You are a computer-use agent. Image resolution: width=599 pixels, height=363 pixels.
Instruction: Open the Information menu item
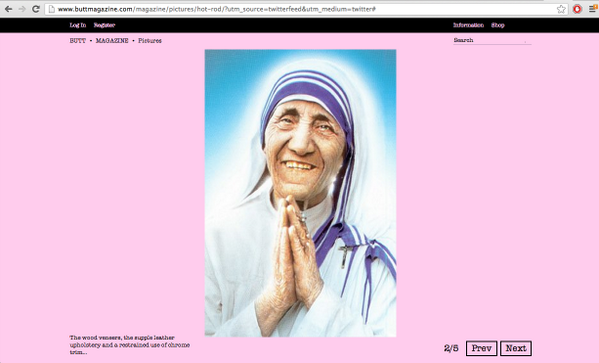(468, 25)
